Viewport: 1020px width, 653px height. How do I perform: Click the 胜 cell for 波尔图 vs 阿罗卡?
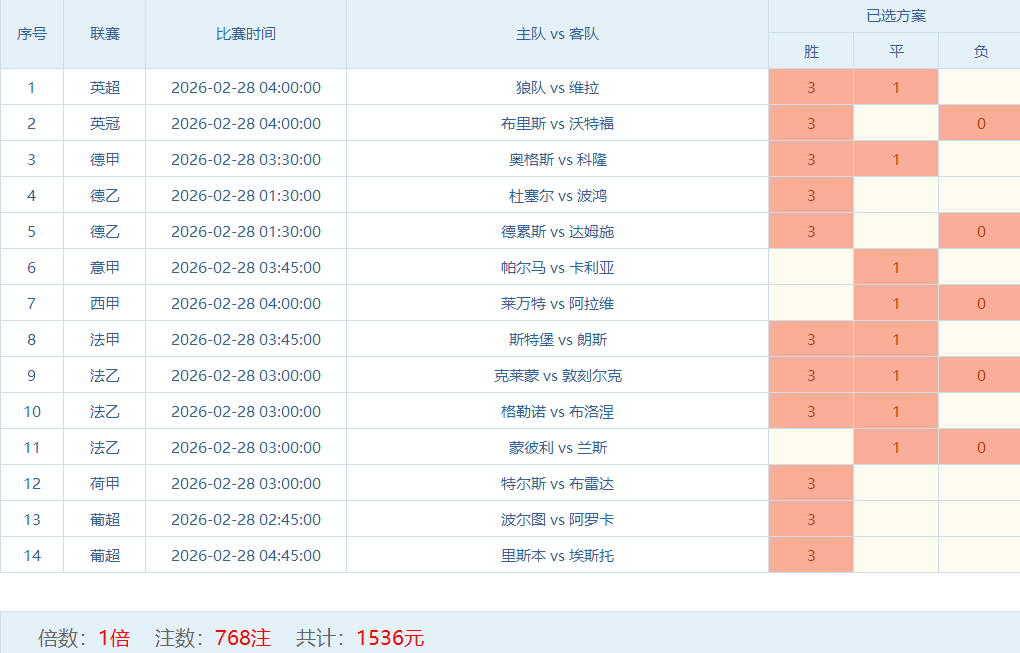pos(811,519)
